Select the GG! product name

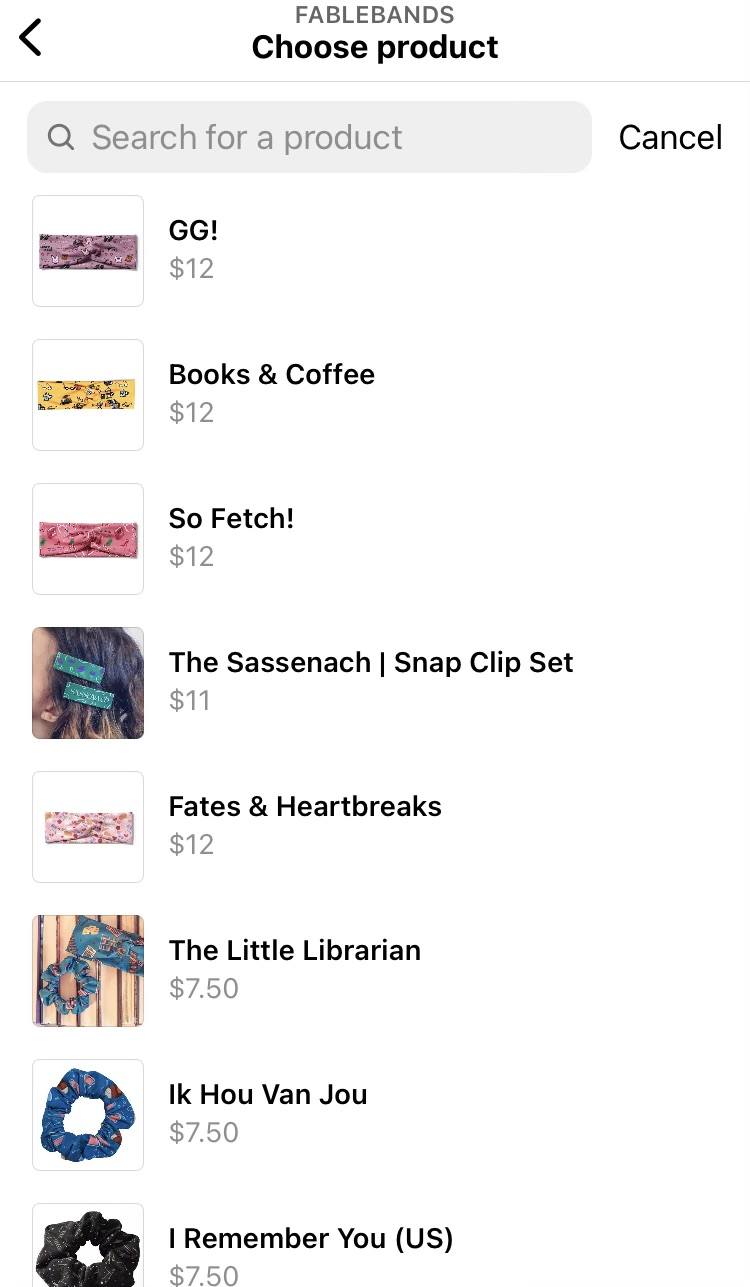tap(193, 230)
